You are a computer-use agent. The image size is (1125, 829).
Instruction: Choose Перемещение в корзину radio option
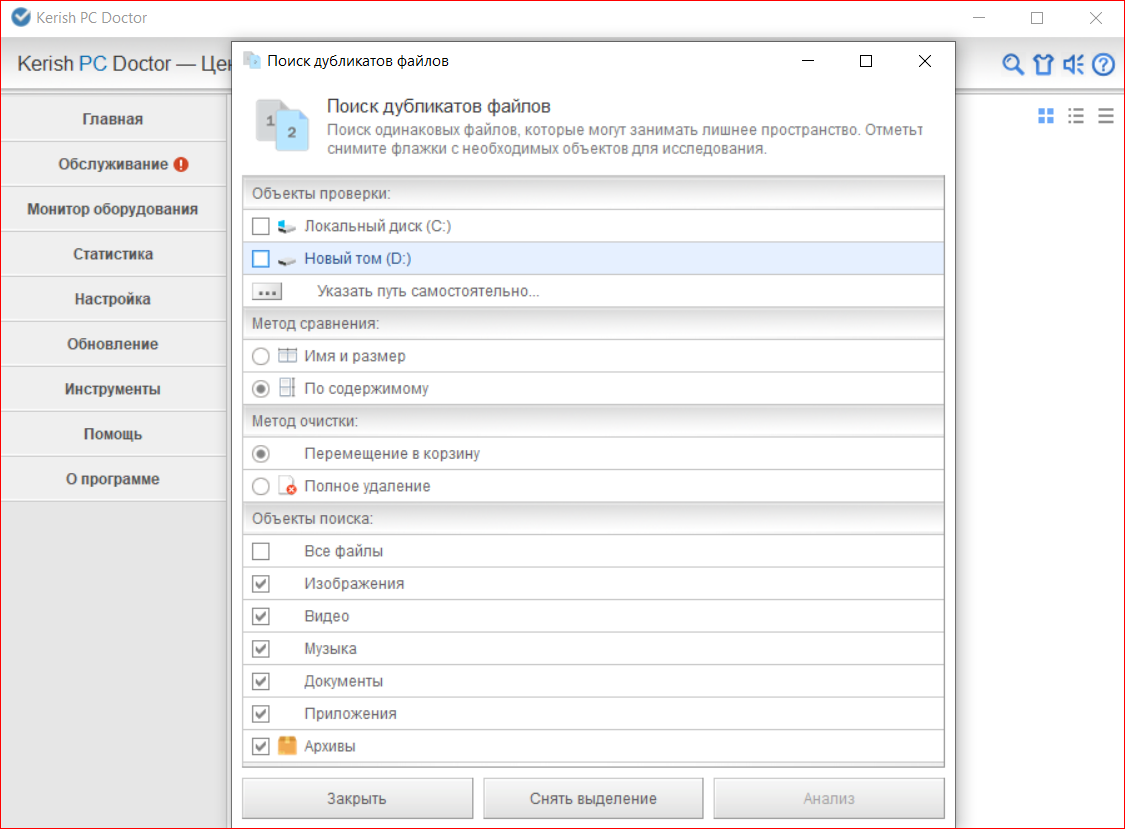pyautogui.click(x=260, y=454)
